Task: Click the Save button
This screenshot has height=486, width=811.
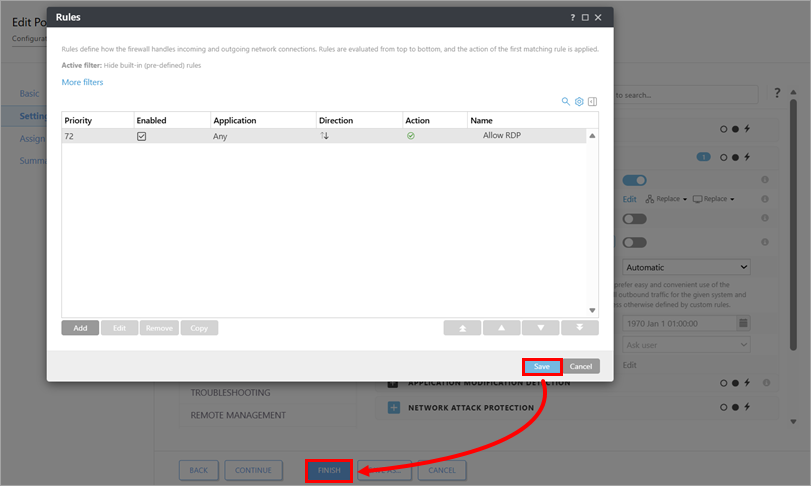Action: pyautogui.click(x=541, y=367)
